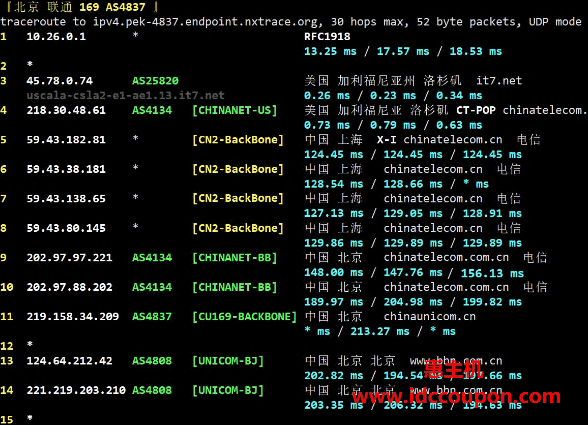Select the [CN2-BackBone] tag on hop 5

click(x=238, y=140)
